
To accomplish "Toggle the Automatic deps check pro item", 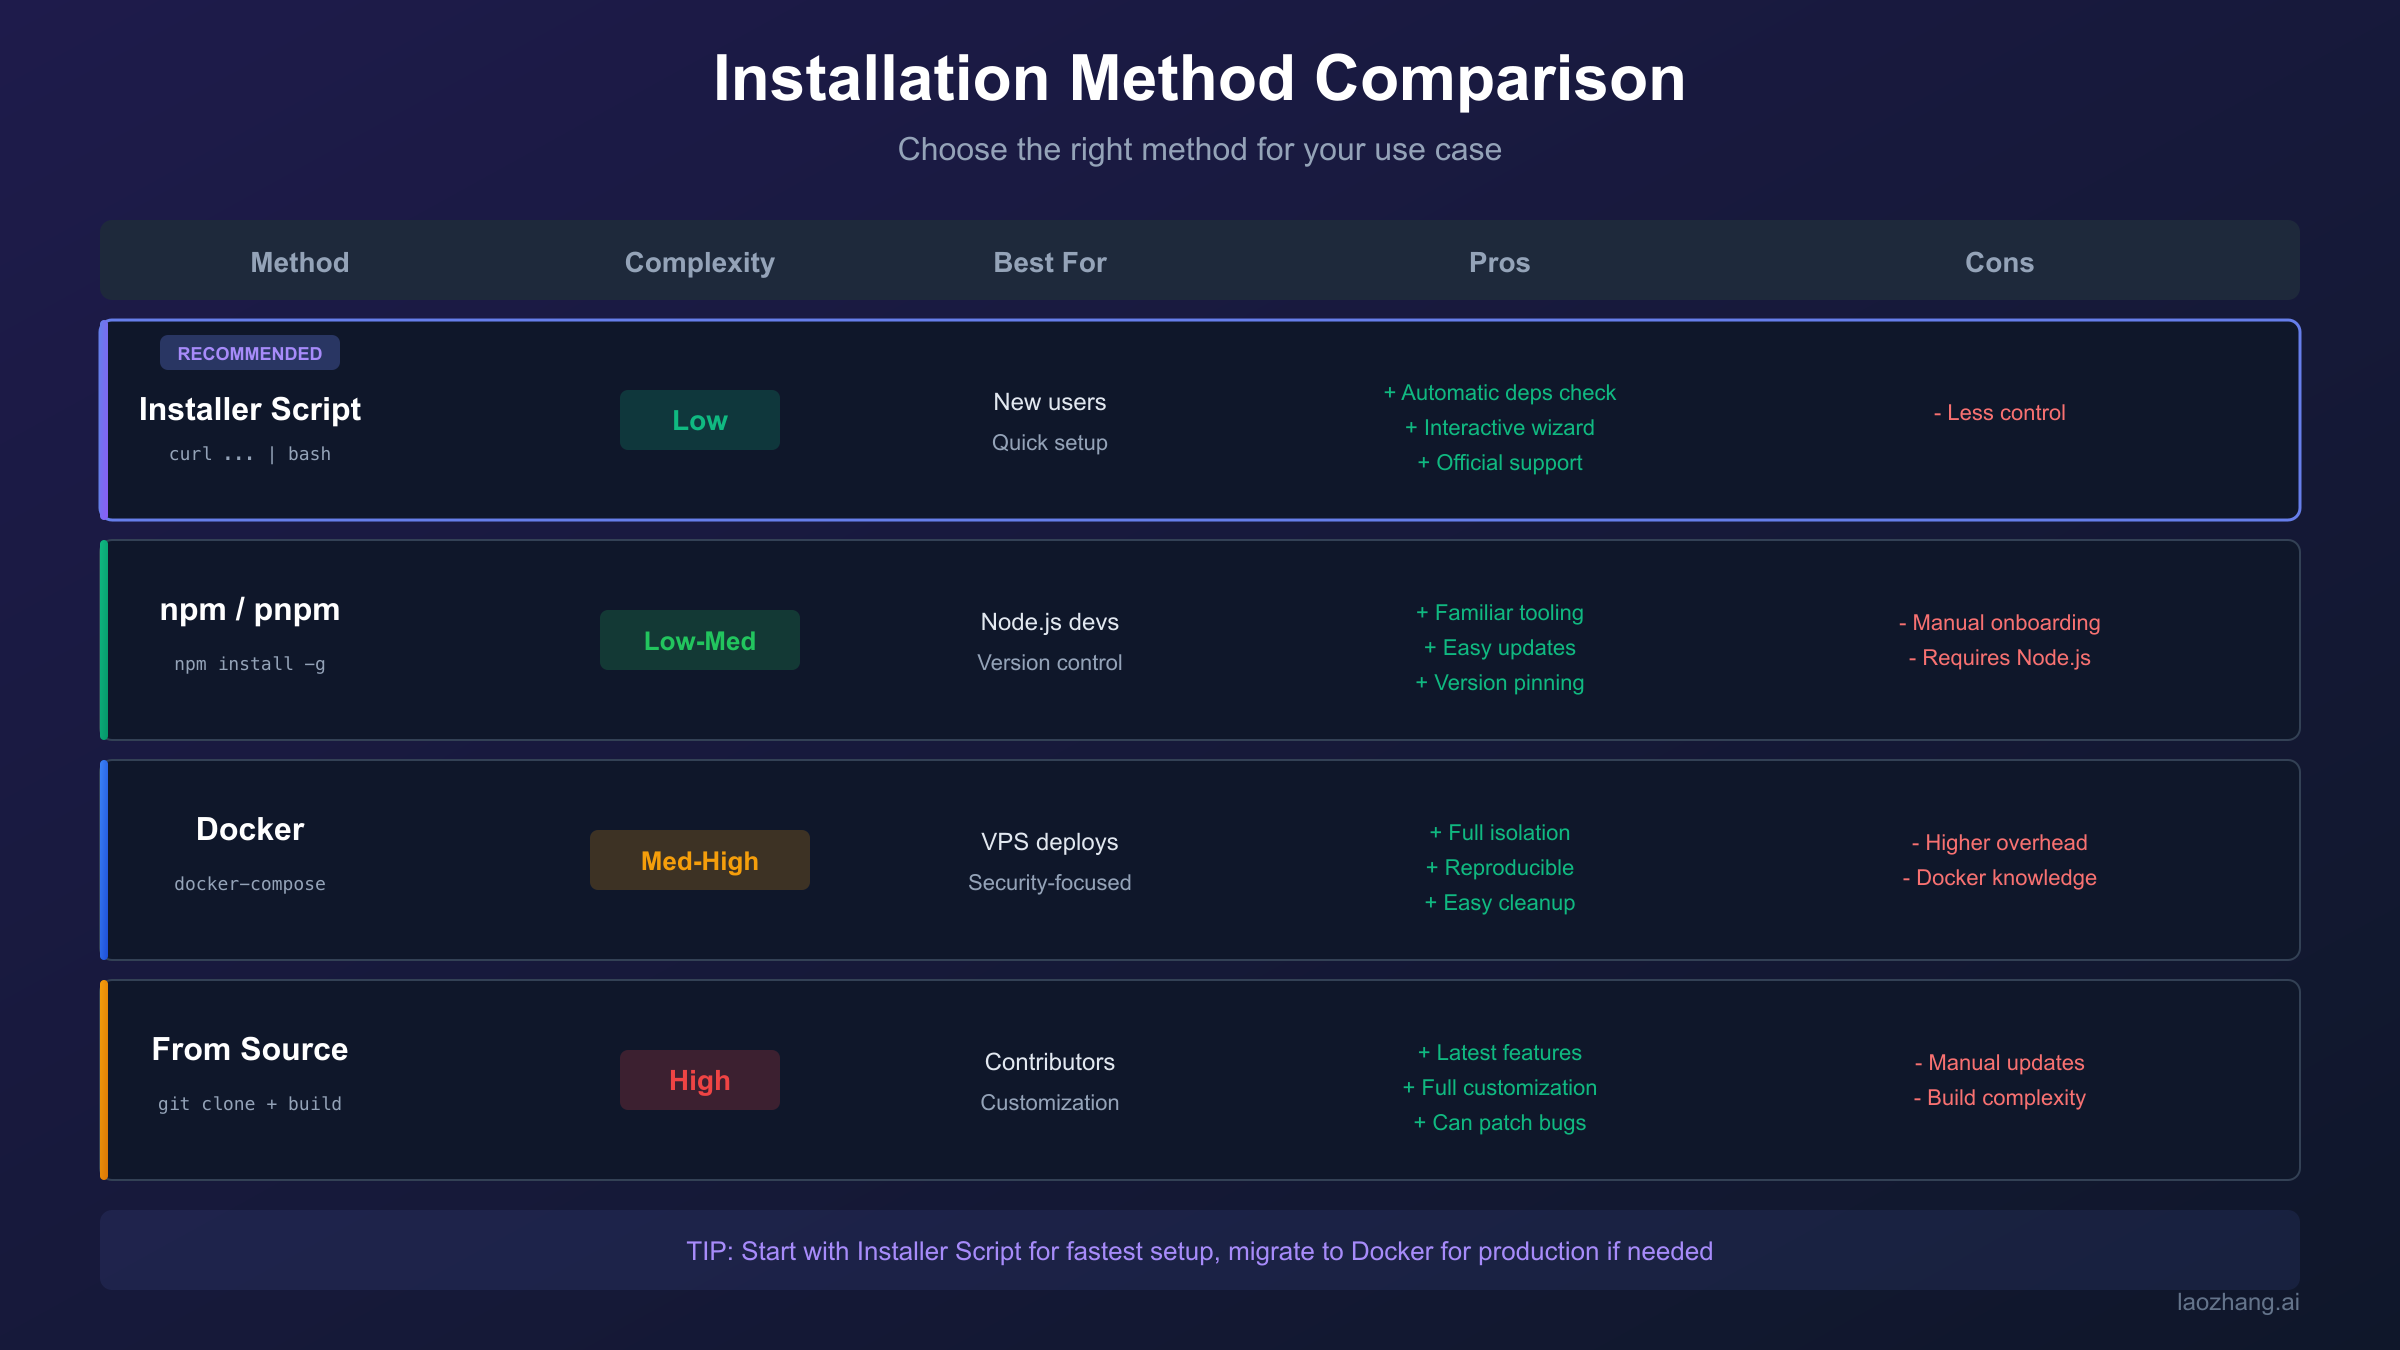I will (x=1500, y=392).
